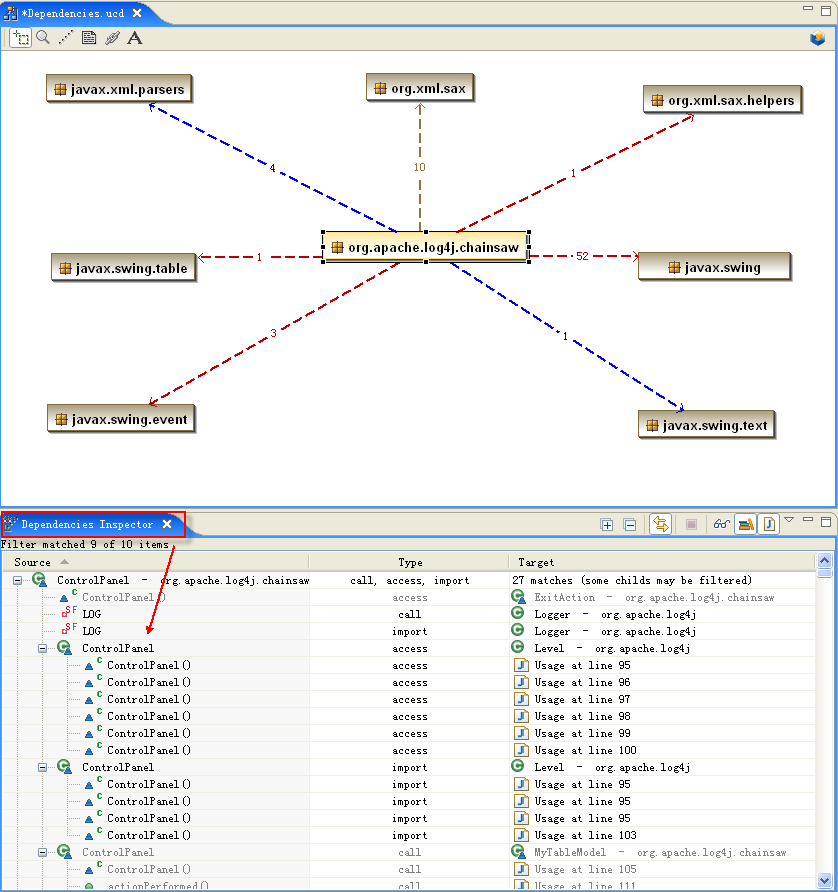Sort by the Source column header
This screenshot has width=838, height=892.
[x=156, y=562]
